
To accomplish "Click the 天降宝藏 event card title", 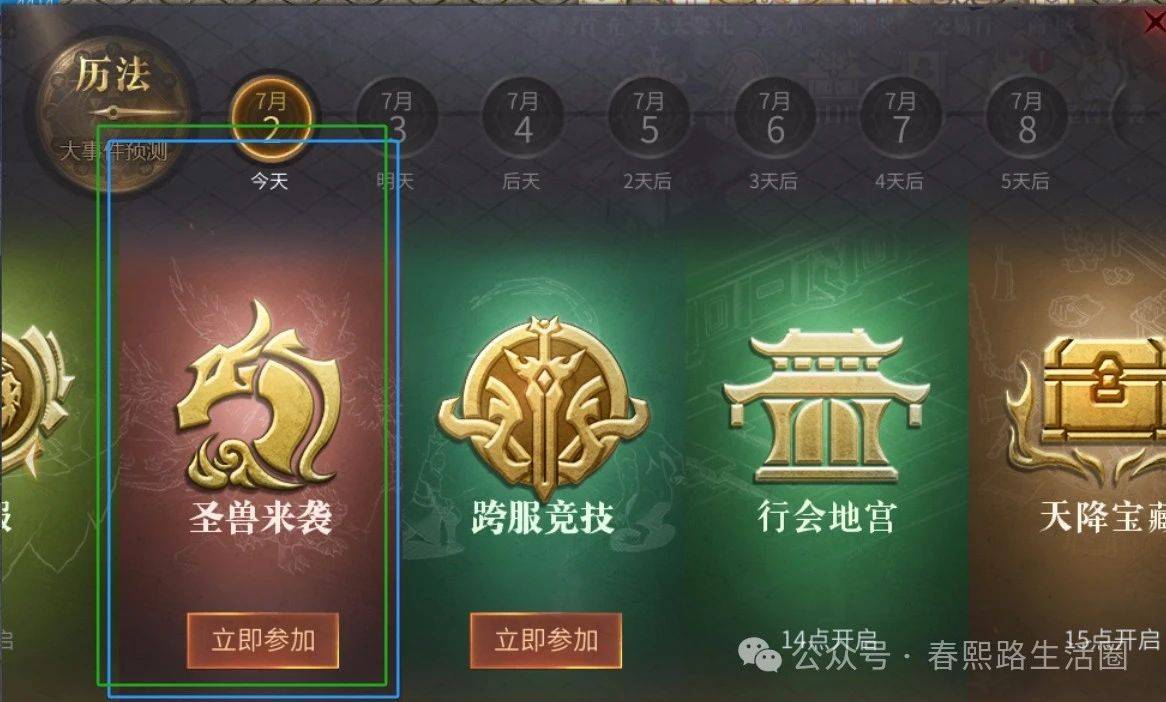I will (x=1103, y=516).
